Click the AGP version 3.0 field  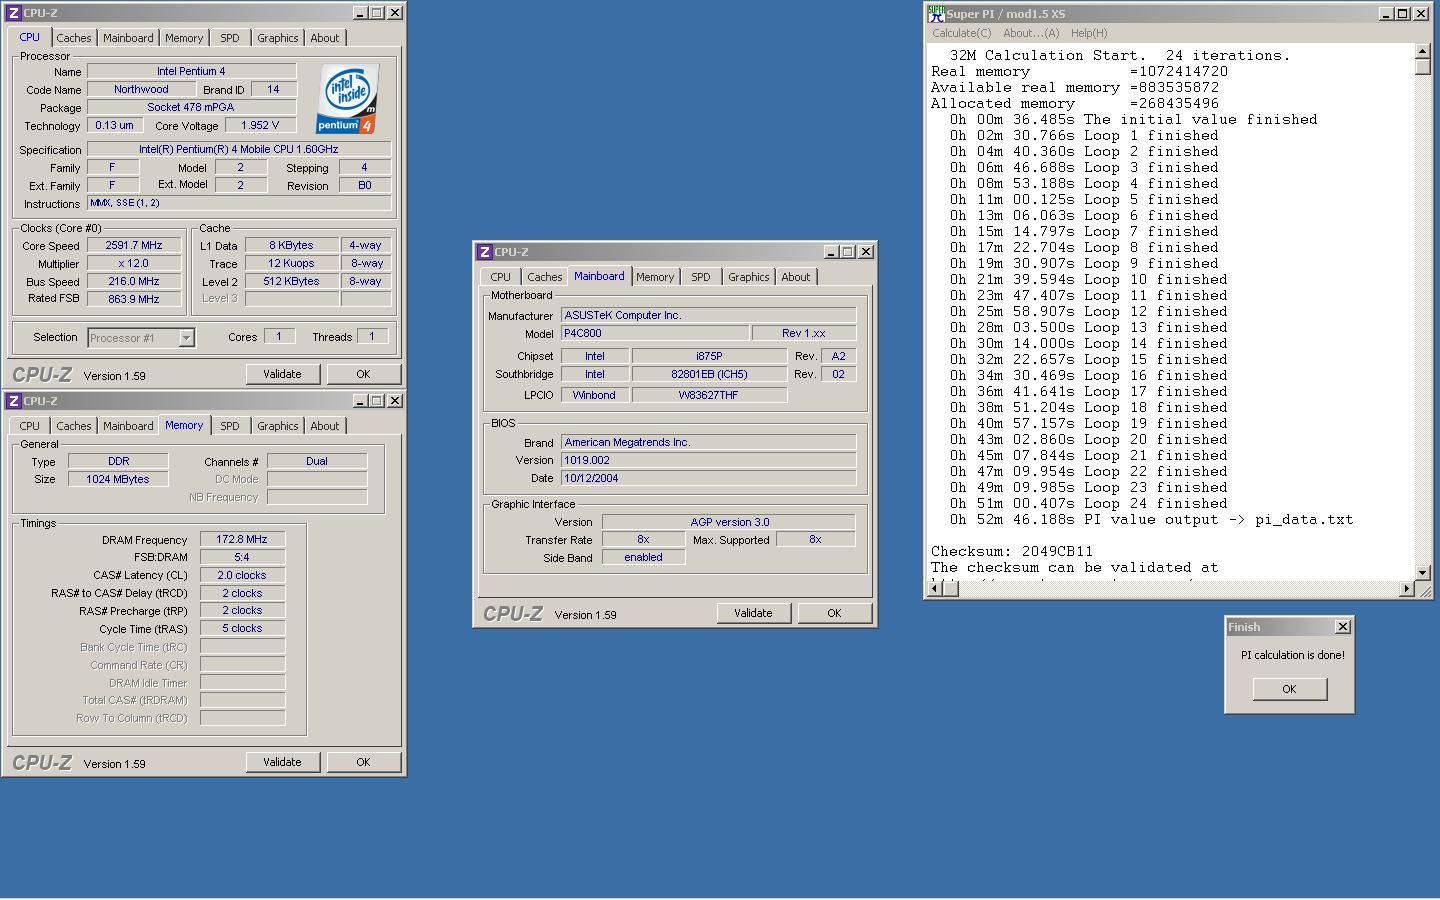(728, 522)
